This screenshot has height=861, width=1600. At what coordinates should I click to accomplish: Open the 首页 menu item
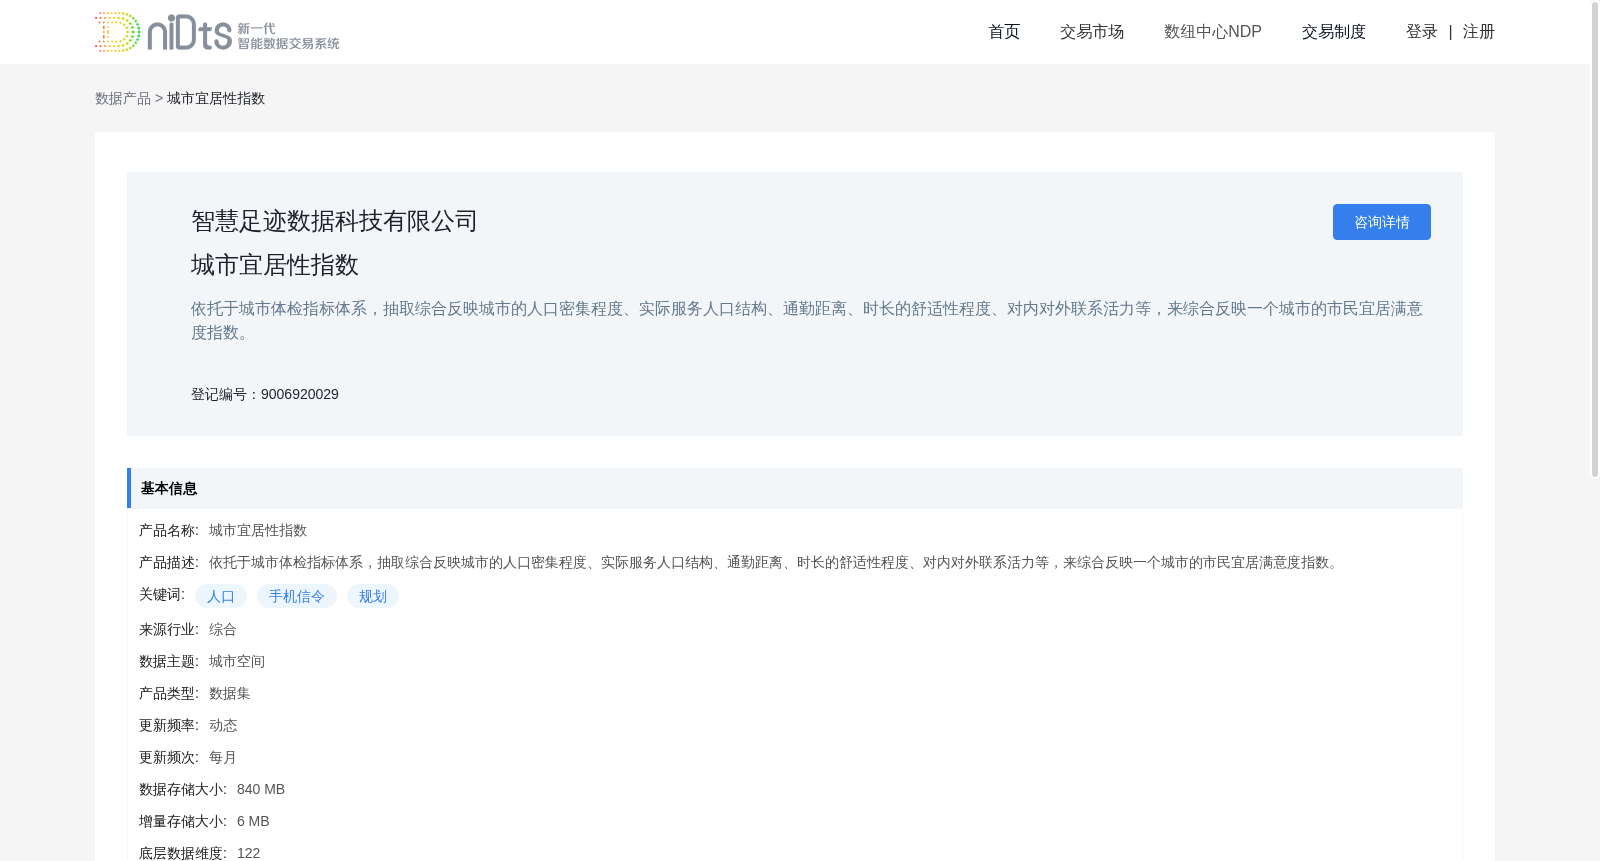1004,32
